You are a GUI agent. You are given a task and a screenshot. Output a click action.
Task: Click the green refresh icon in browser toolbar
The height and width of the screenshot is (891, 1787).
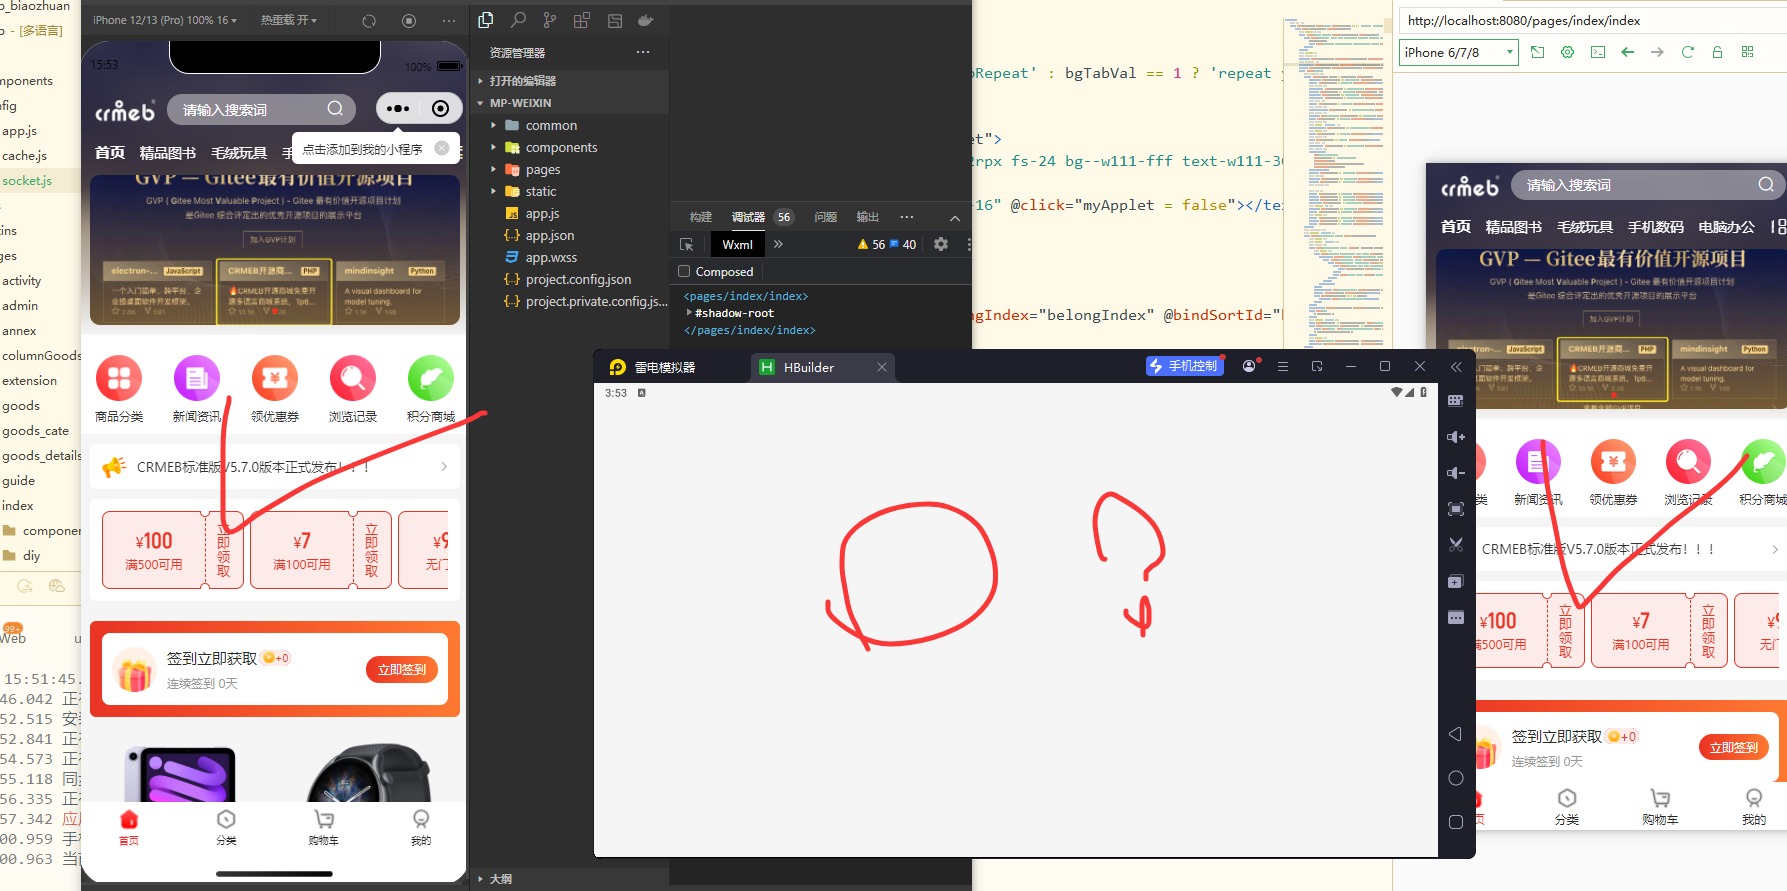(1687, 52)
